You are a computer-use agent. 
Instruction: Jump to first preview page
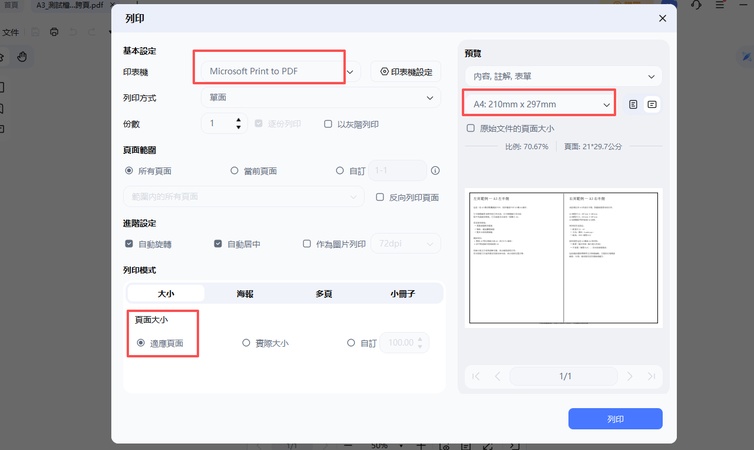point(476,376)
